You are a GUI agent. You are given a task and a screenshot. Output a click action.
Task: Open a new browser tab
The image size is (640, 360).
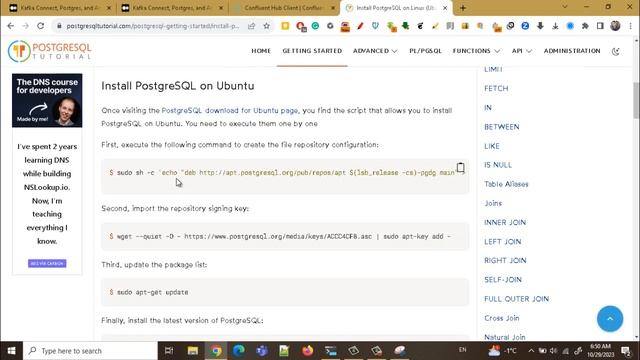462,8
